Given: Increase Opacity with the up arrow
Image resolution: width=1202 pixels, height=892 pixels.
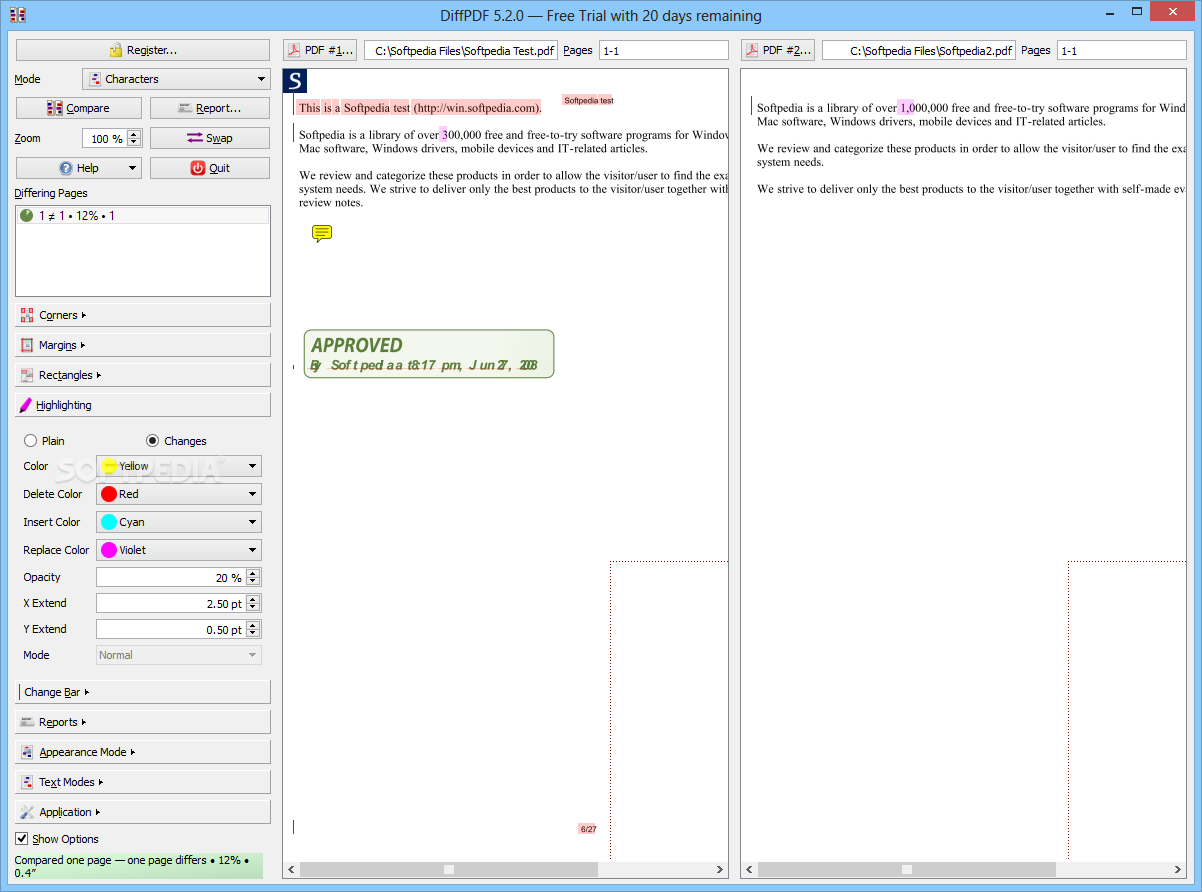Looking at the screenshot, I should coord(253,573).
